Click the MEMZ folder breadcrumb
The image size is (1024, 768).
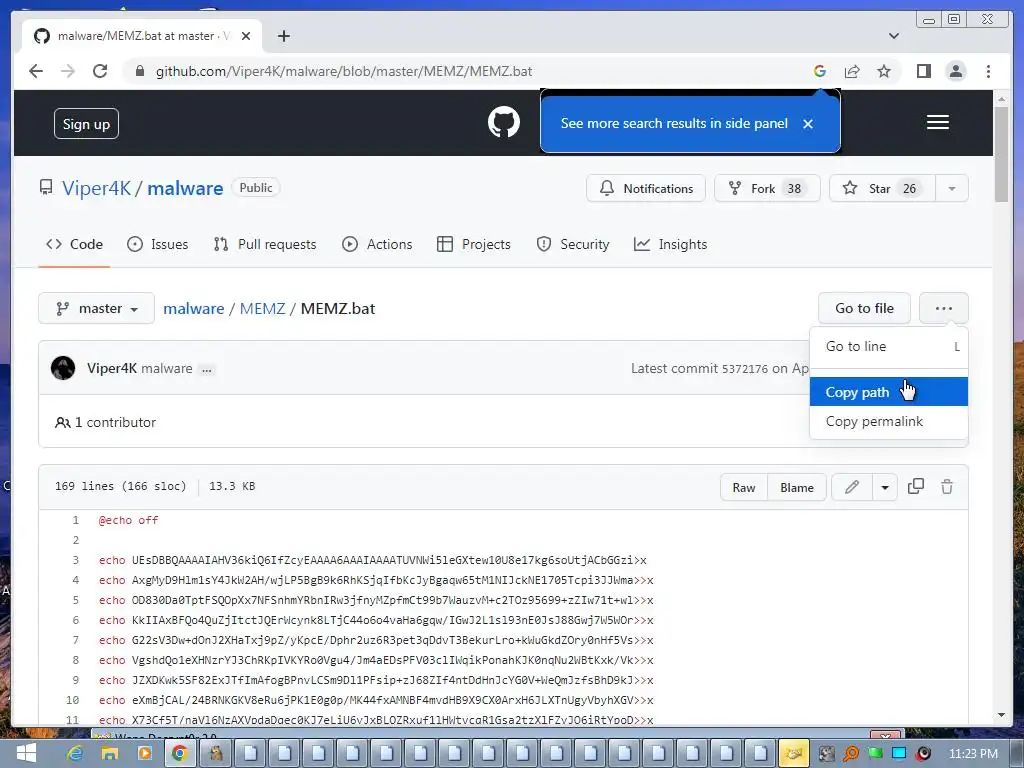point(262,308)
